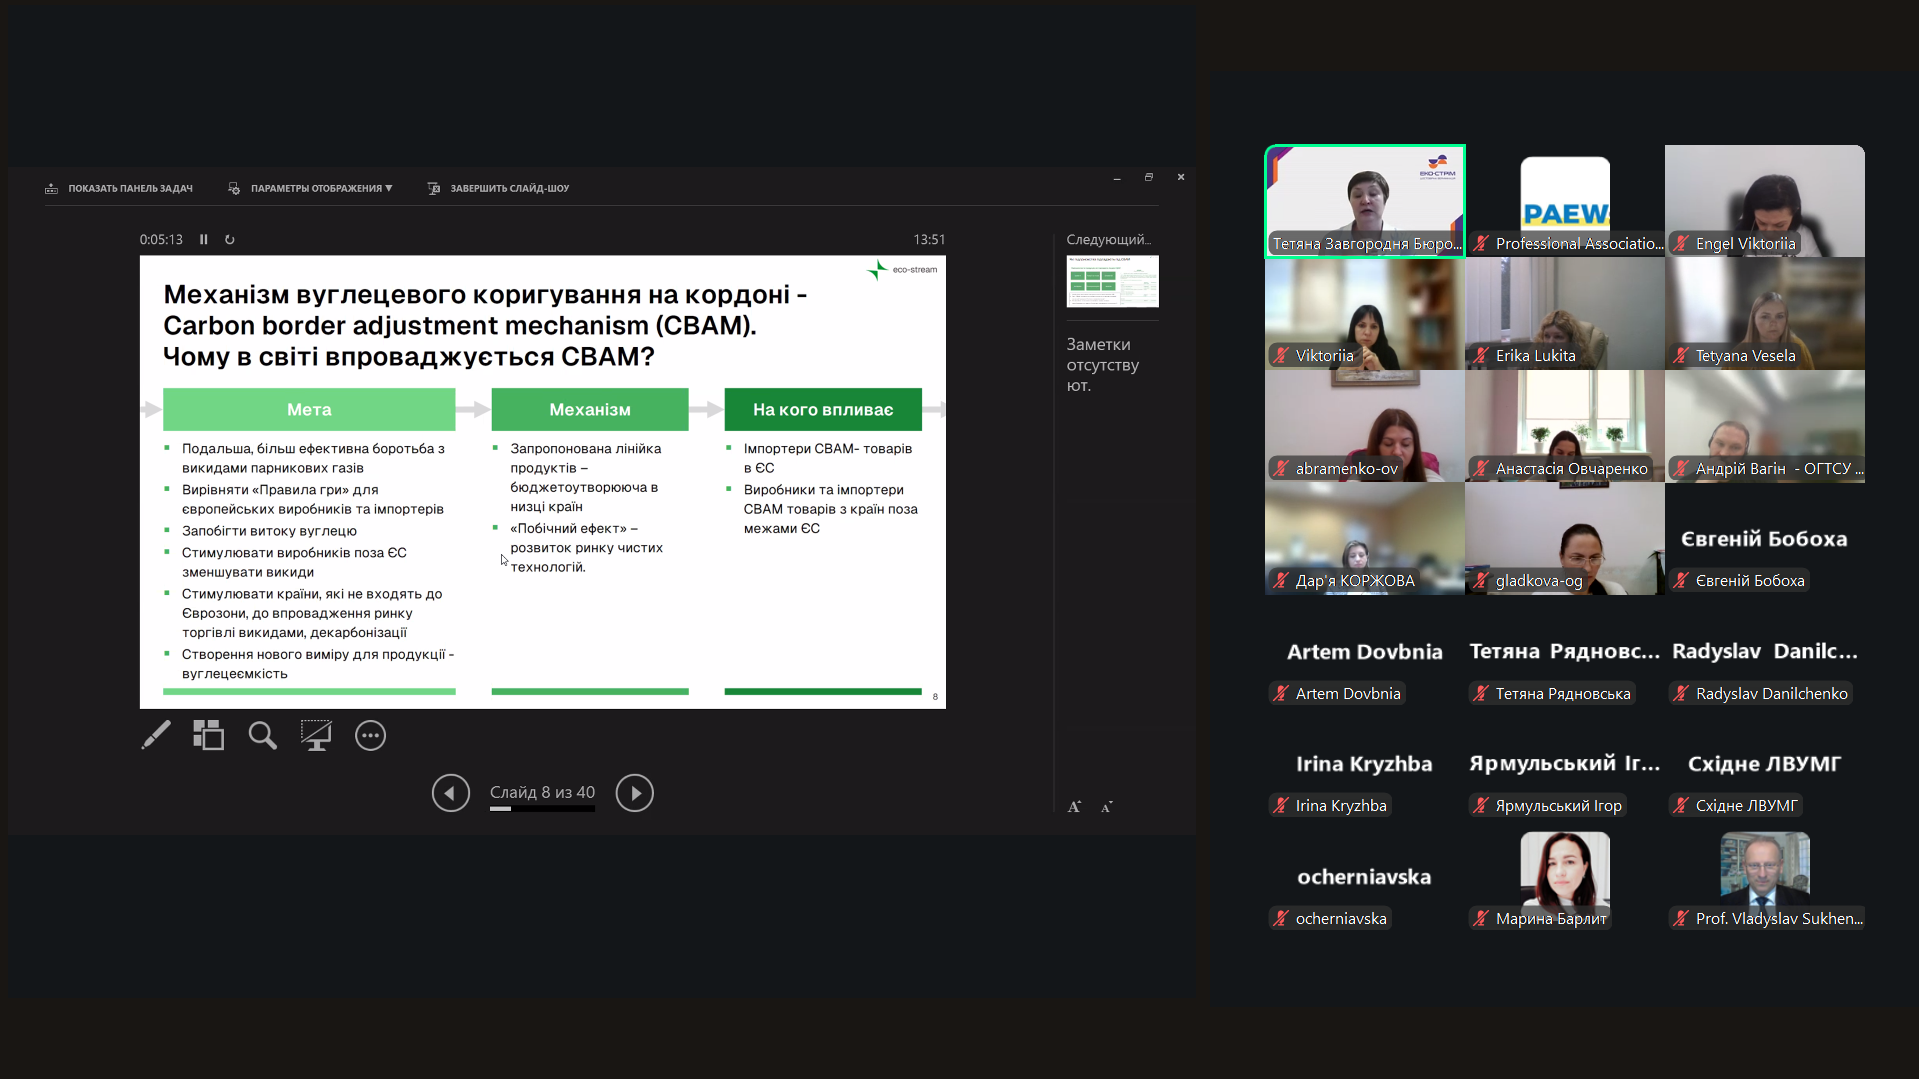Pause the presentation timer
Screen dimensions: 1919x1079
(x=204, y=240)
